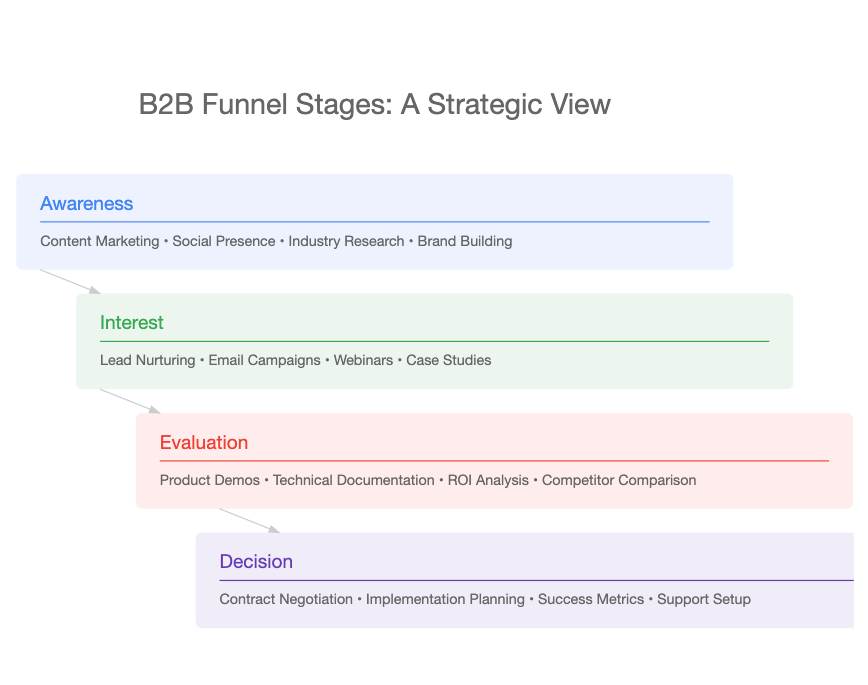This screenshot has width=868, height=685.
Task: Click the Support Setup item
Action: (x=704, y=599)
